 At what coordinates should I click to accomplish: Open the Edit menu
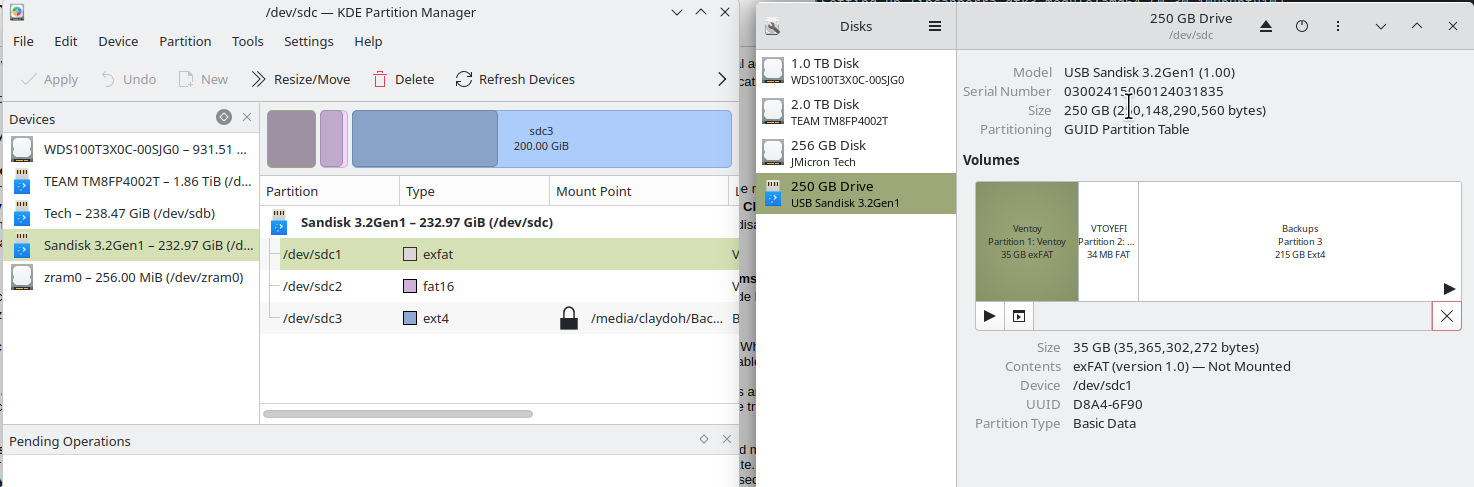tap(66, 41)
